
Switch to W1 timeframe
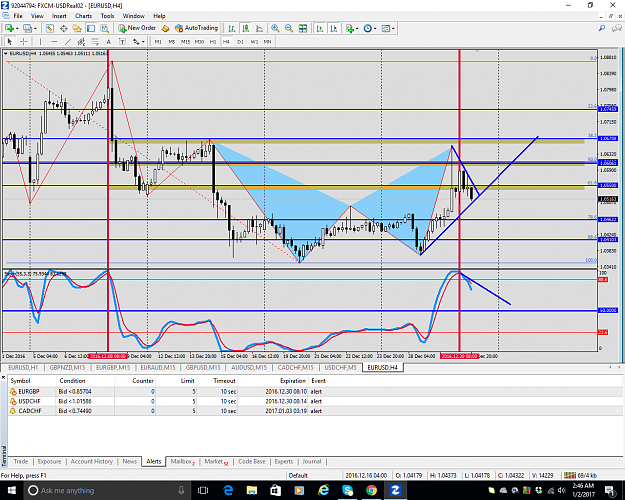pos(254,41)
